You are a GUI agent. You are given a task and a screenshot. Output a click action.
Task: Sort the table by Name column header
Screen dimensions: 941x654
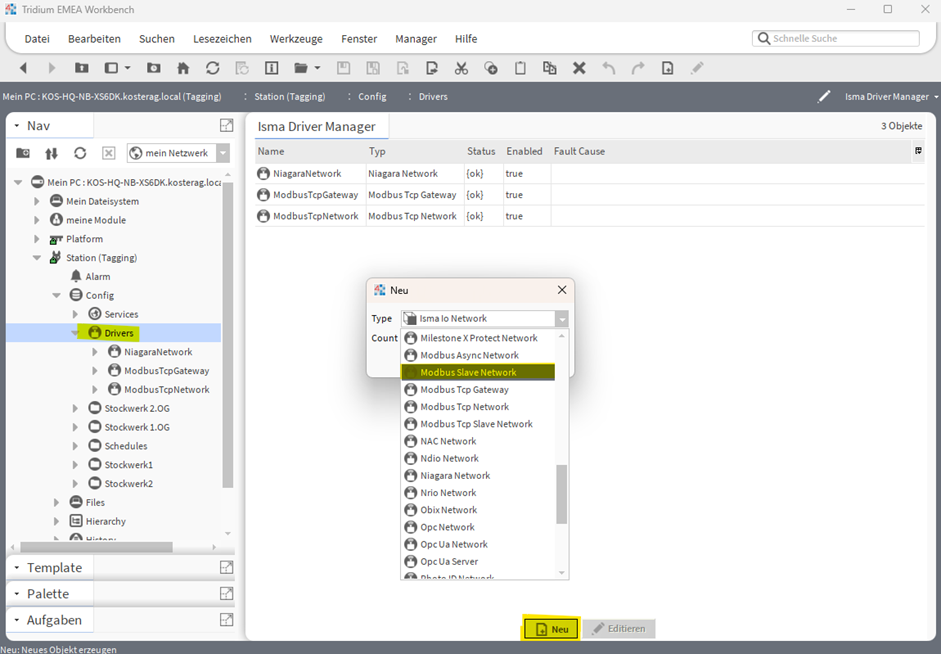tap(310, 151)
